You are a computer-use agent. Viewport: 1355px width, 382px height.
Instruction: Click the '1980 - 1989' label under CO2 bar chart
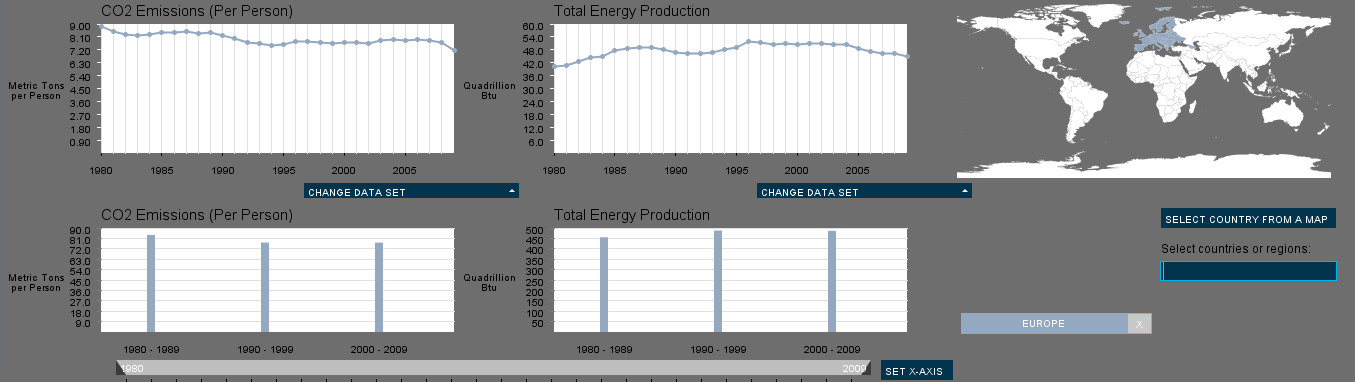[151, 349]
